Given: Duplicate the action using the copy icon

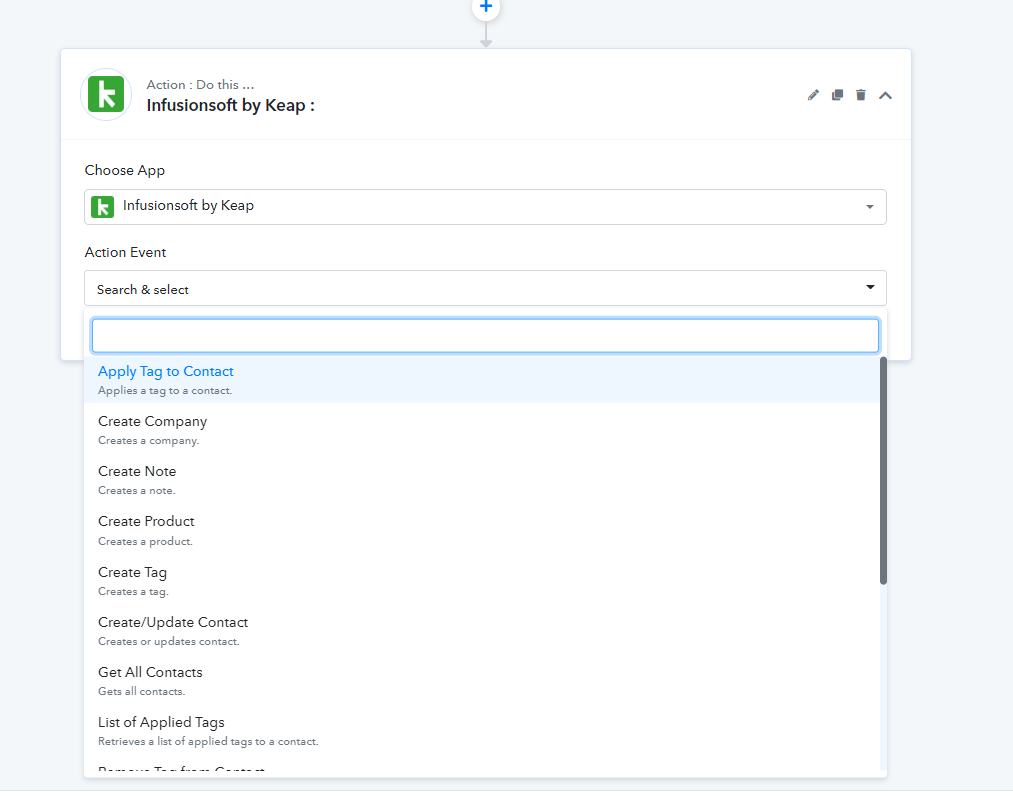Looking at the screenshot, I should [x=837, y=95].
